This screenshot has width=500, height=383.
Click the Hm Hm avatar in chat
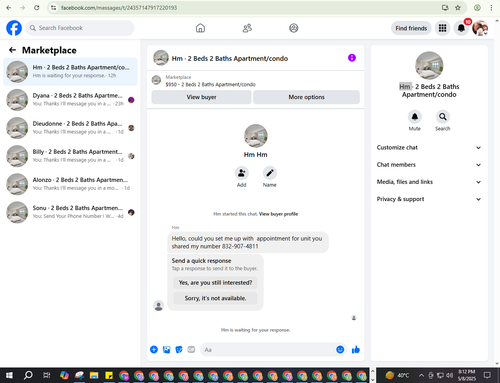(x=256, y=136)
